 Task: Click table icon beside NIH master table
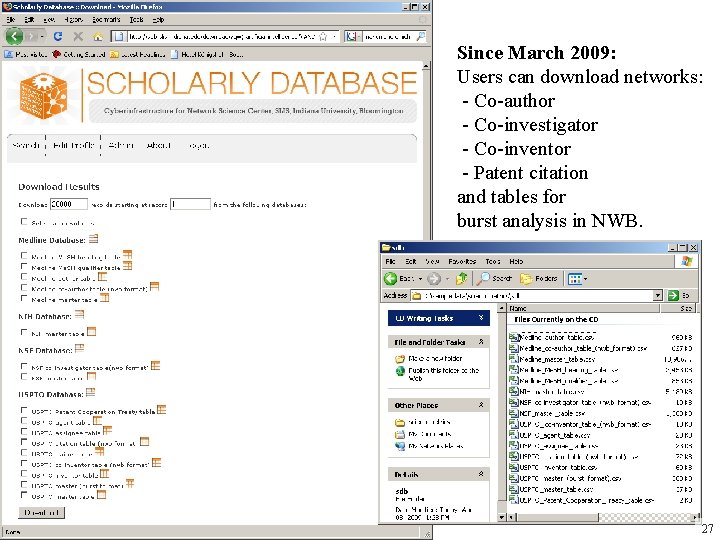[x=91, y=332]
